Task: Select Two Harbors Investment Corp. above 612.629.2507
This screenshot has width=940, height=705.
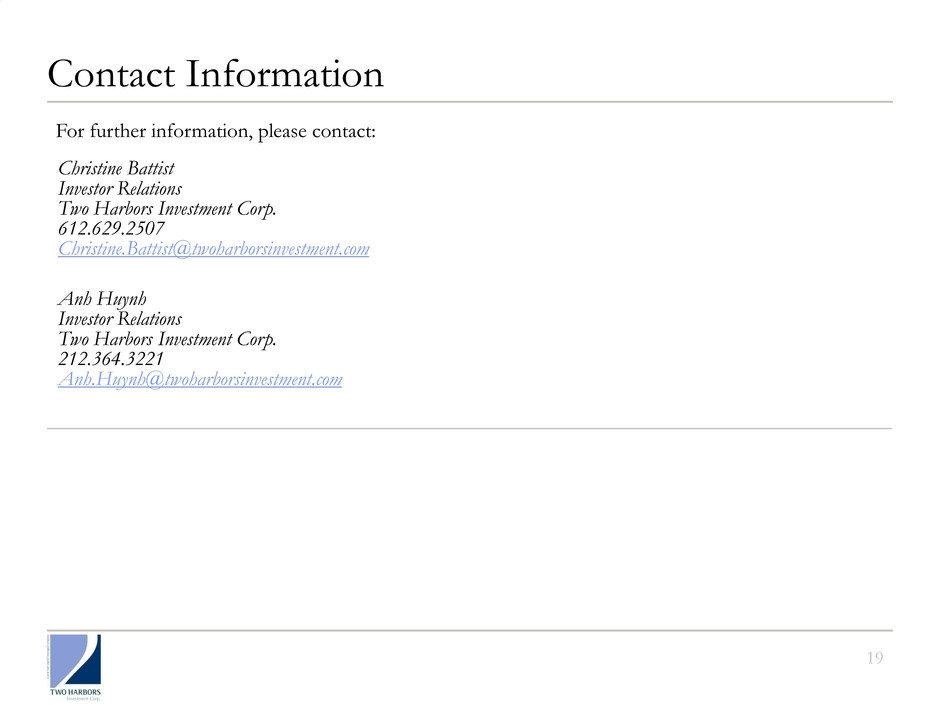Action: (167, 209)
